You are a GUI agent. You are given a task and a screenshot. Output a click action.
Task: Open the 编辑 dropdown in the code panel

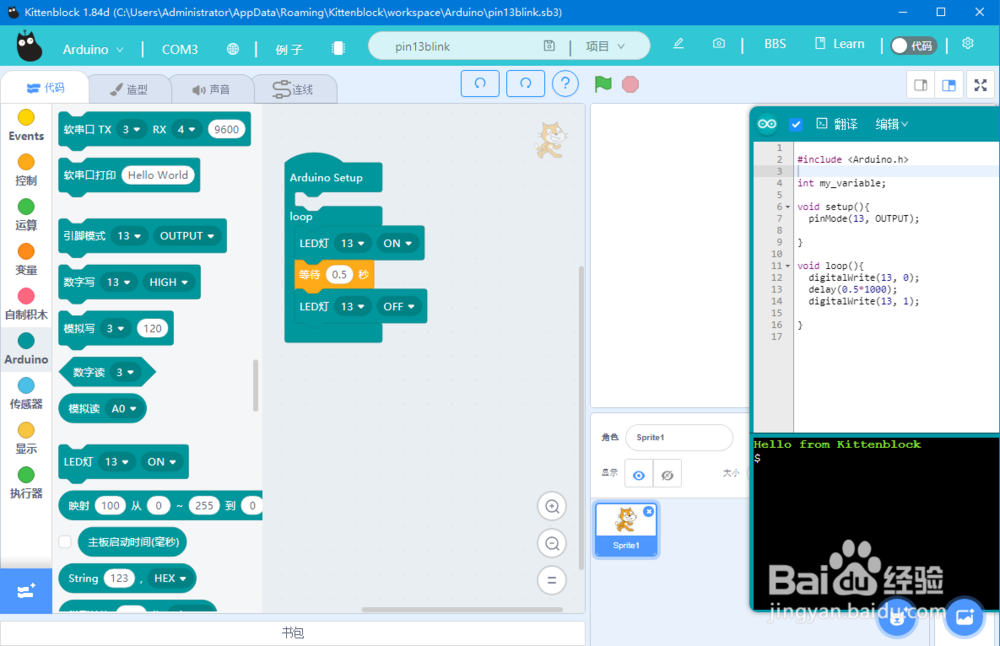click(892, 124)
